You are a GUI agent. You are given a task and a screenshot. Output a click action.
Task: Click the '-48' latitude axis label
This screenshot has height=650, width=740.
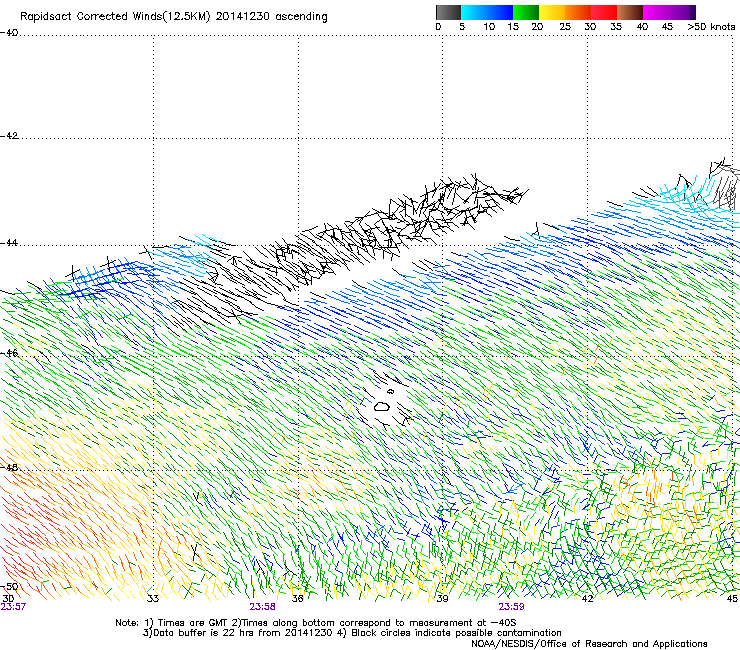(x=9, y=467)
